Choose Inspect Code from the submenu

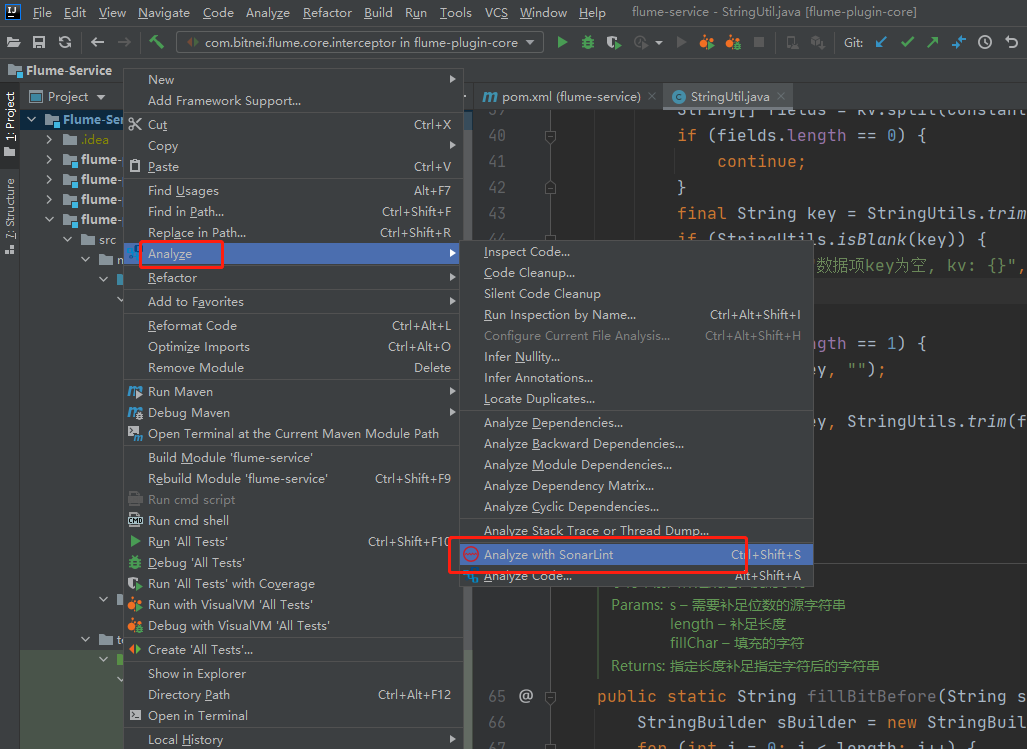[526, 252]
